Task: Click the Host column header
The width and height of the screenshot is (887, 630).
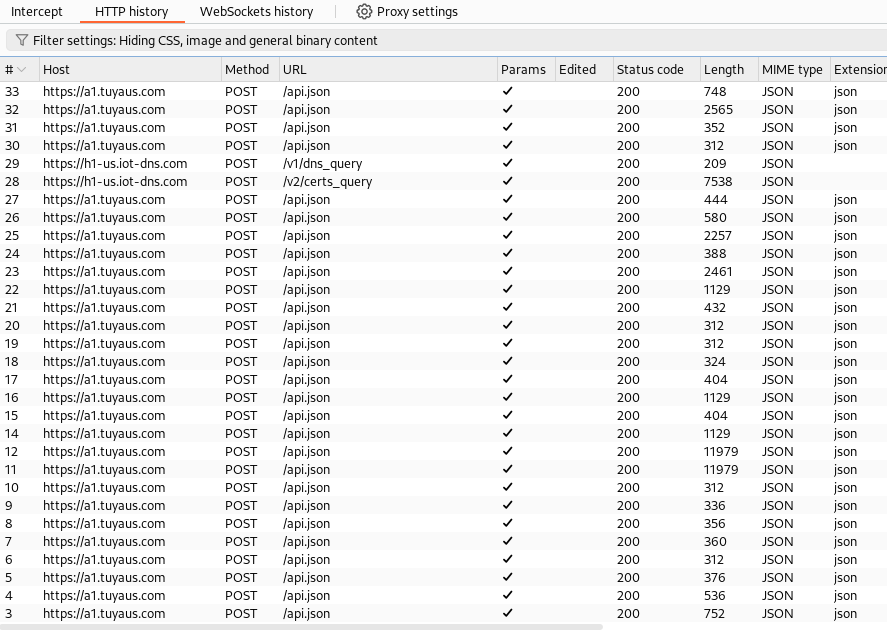Action: click(x=55, y=69)
